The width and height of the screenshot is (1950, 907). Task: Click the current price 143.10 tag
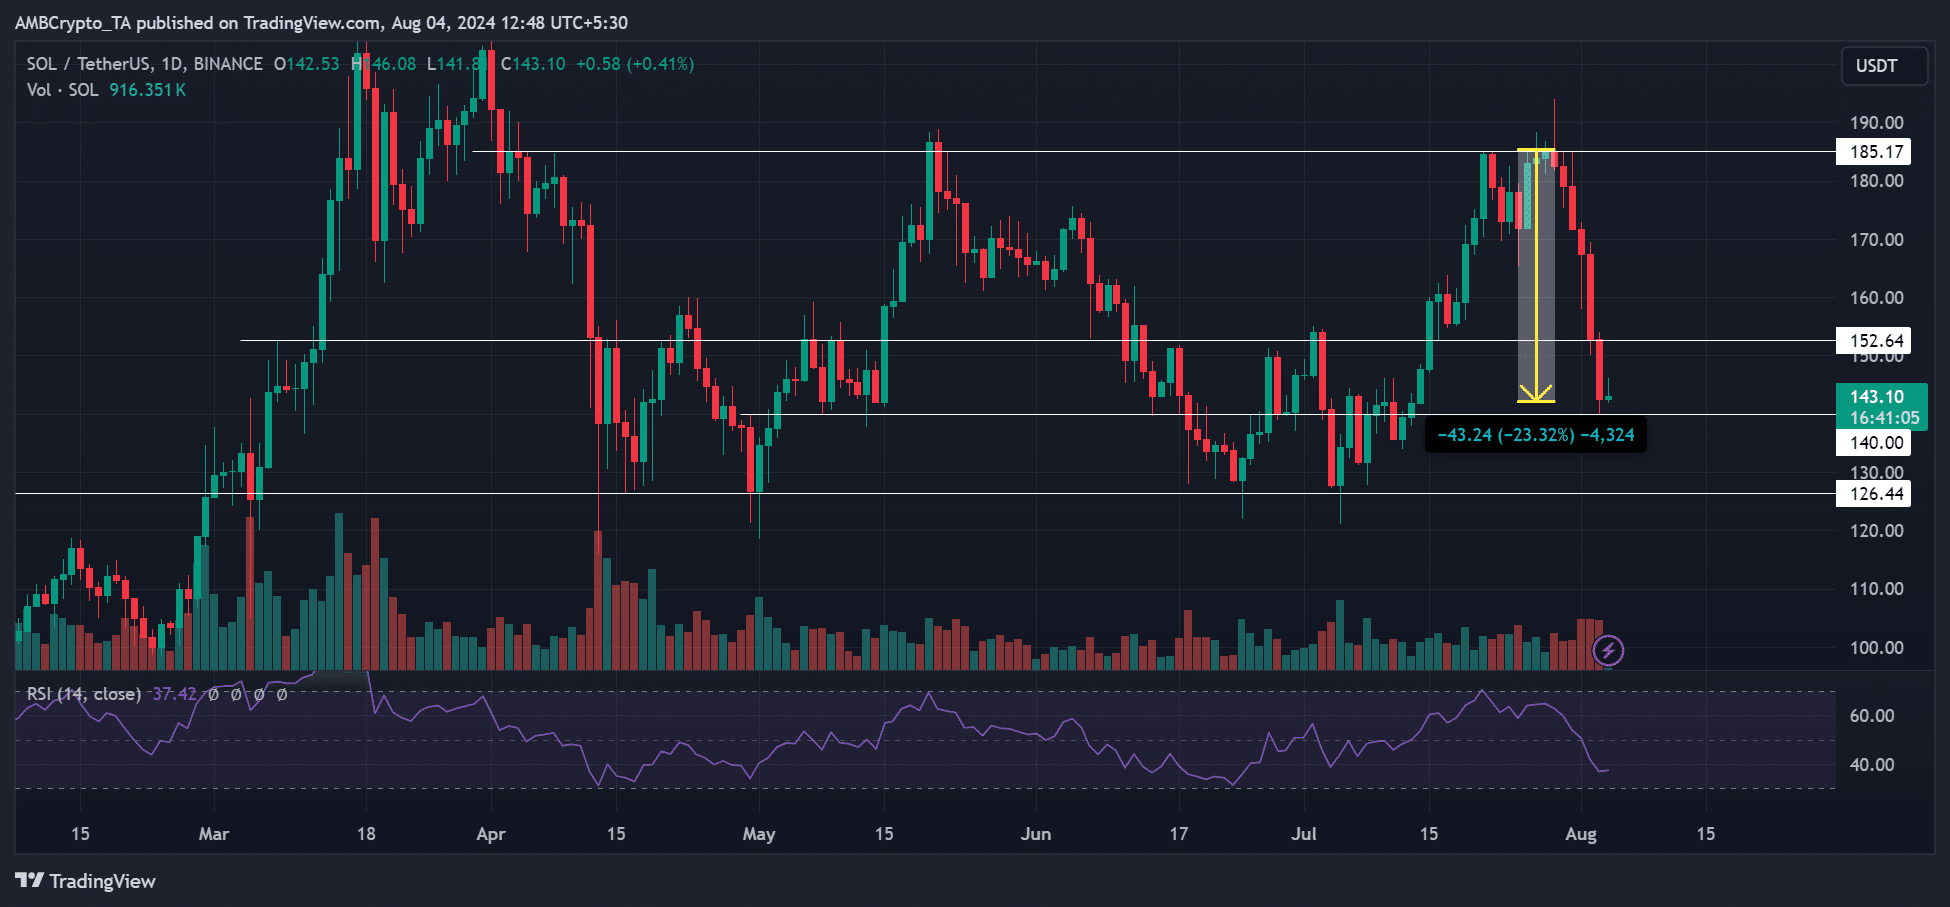click(x=1881, y=407)
